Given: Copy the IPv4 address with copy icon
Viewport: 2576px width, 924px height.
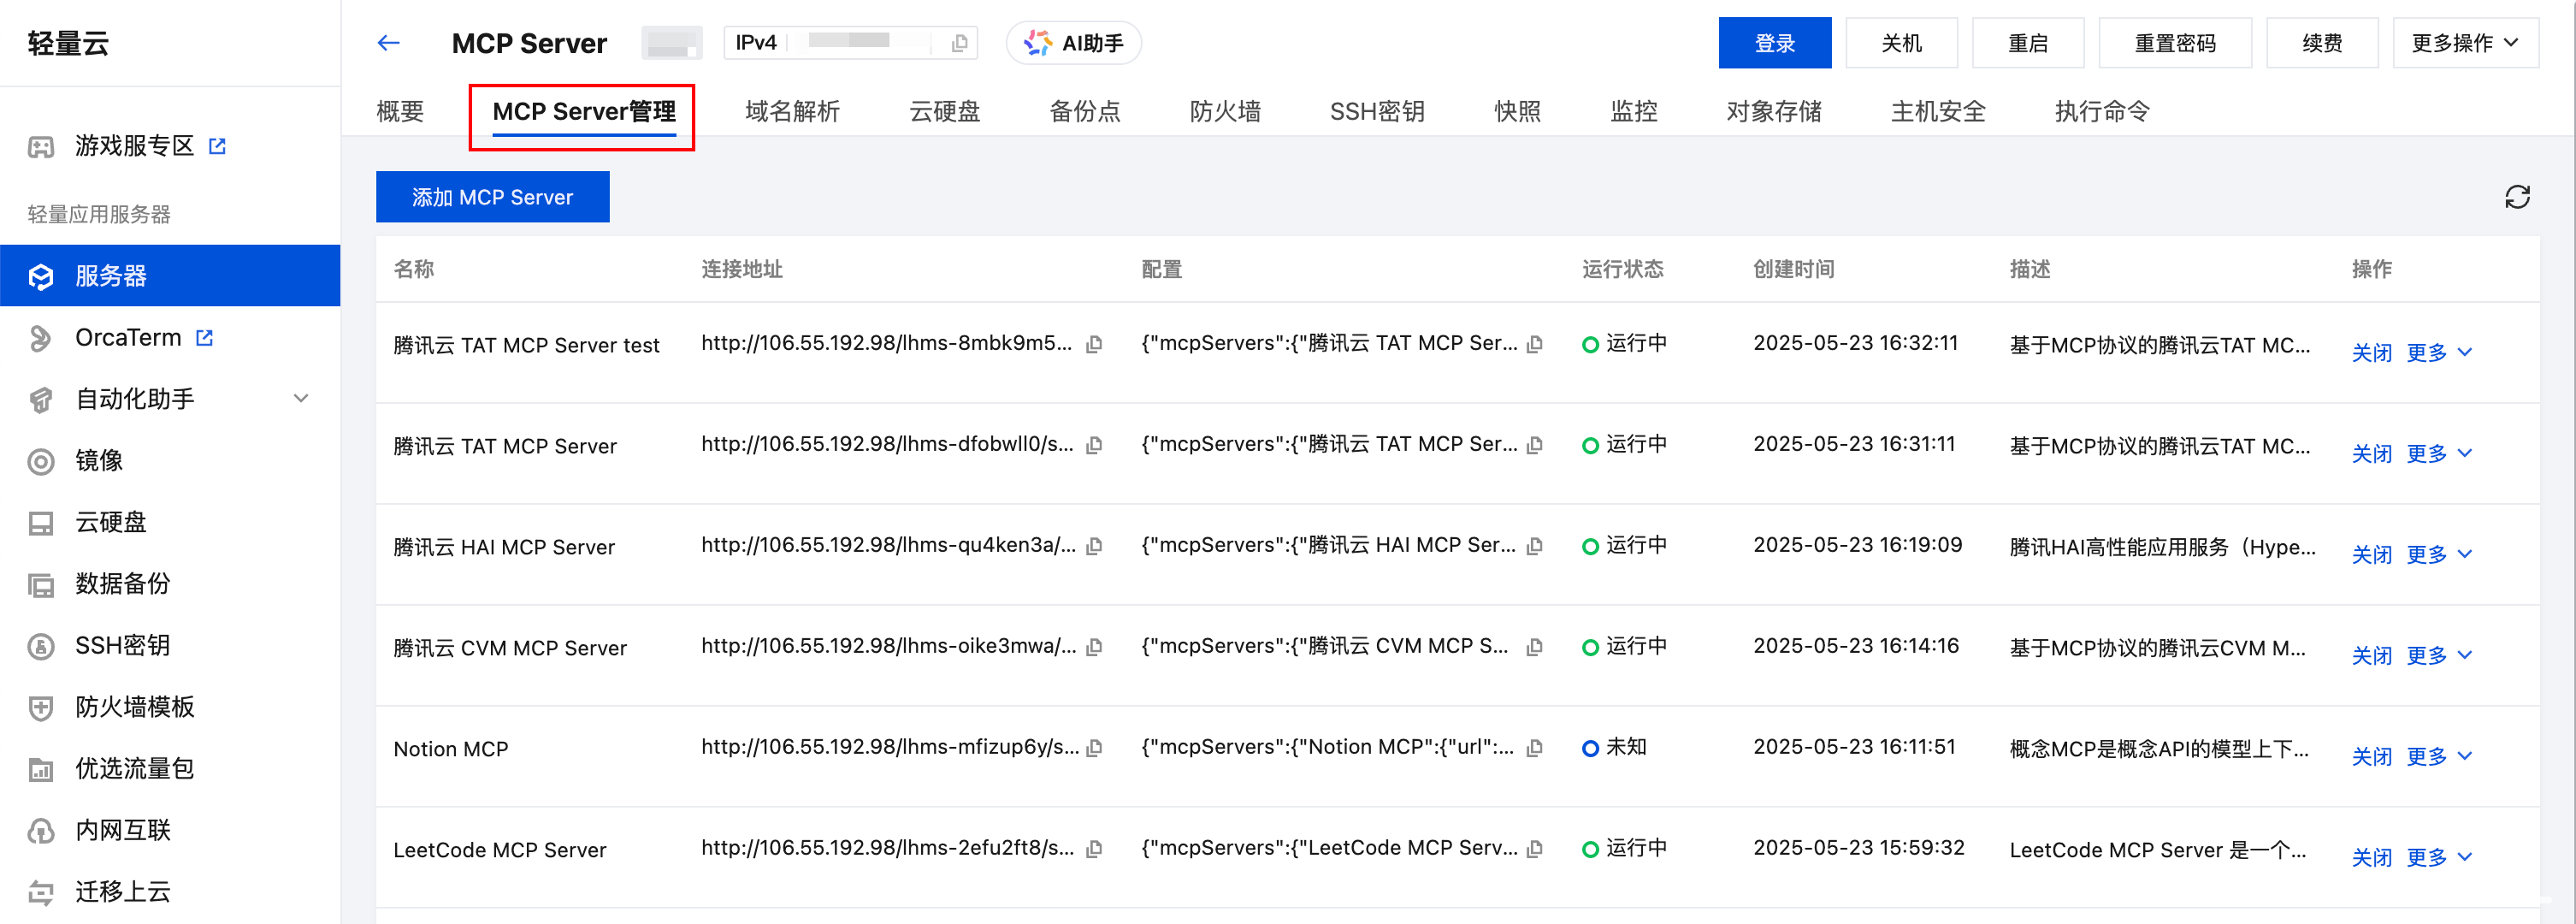Looking at the screenshot, I should (x=959, y=43).
